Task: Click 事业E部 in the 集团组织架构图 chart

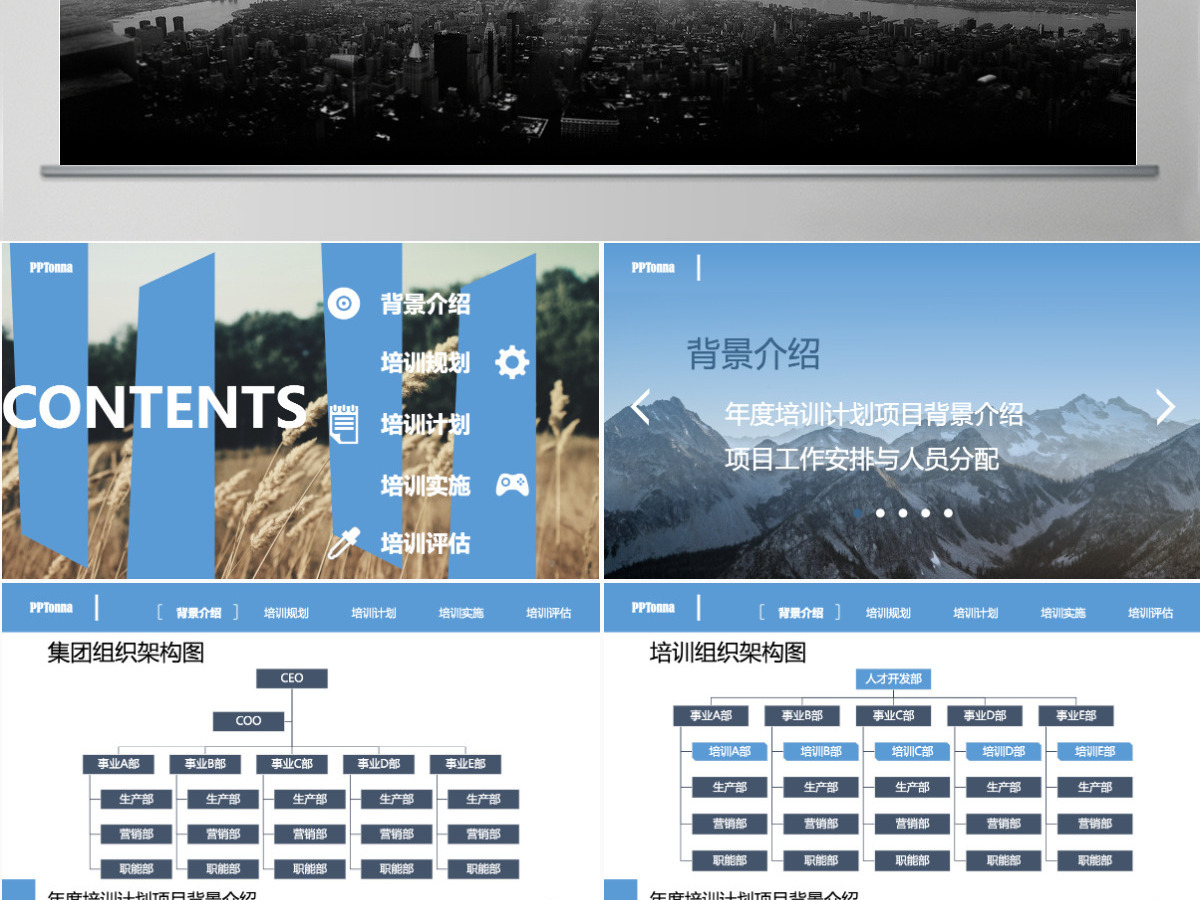Action: click(466, 764)
